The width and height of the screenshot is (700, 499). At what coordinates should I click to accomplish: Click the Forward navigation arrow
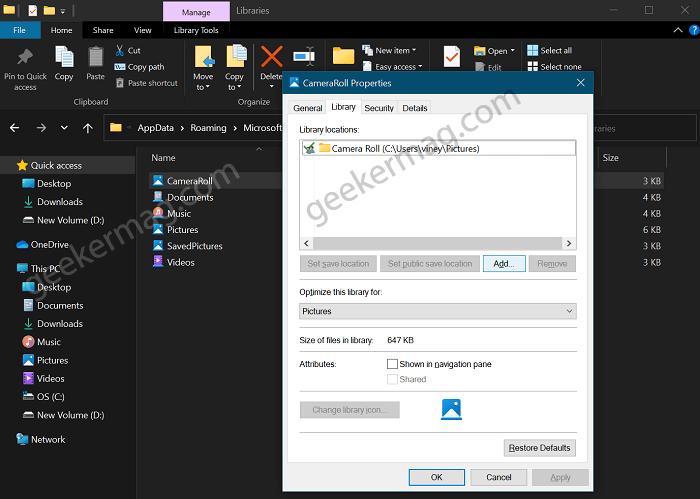point(42,128)
